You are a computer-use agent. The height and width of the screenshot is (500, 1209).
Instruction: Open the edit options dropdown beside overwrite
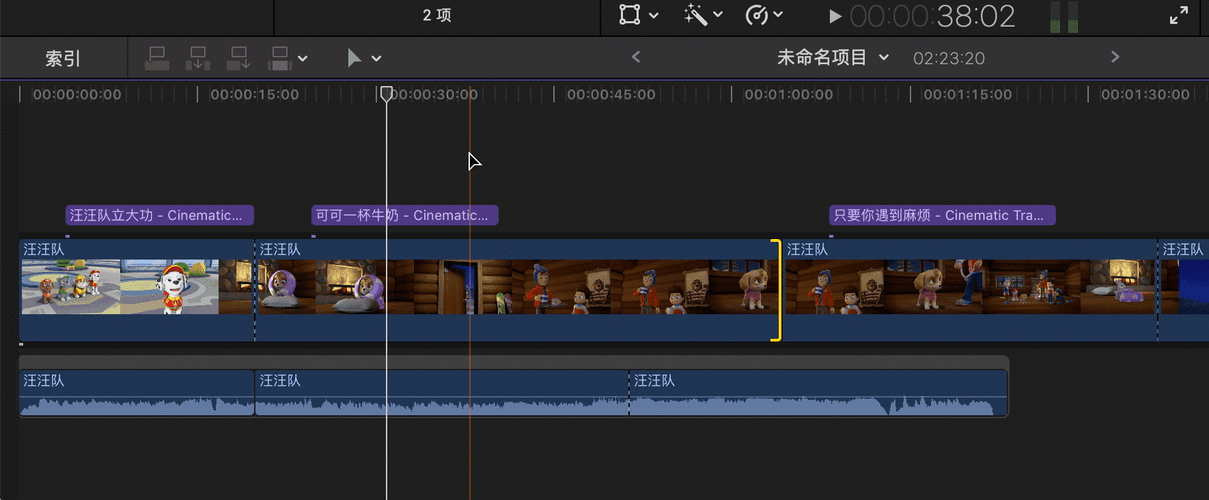tap(302, 59)
